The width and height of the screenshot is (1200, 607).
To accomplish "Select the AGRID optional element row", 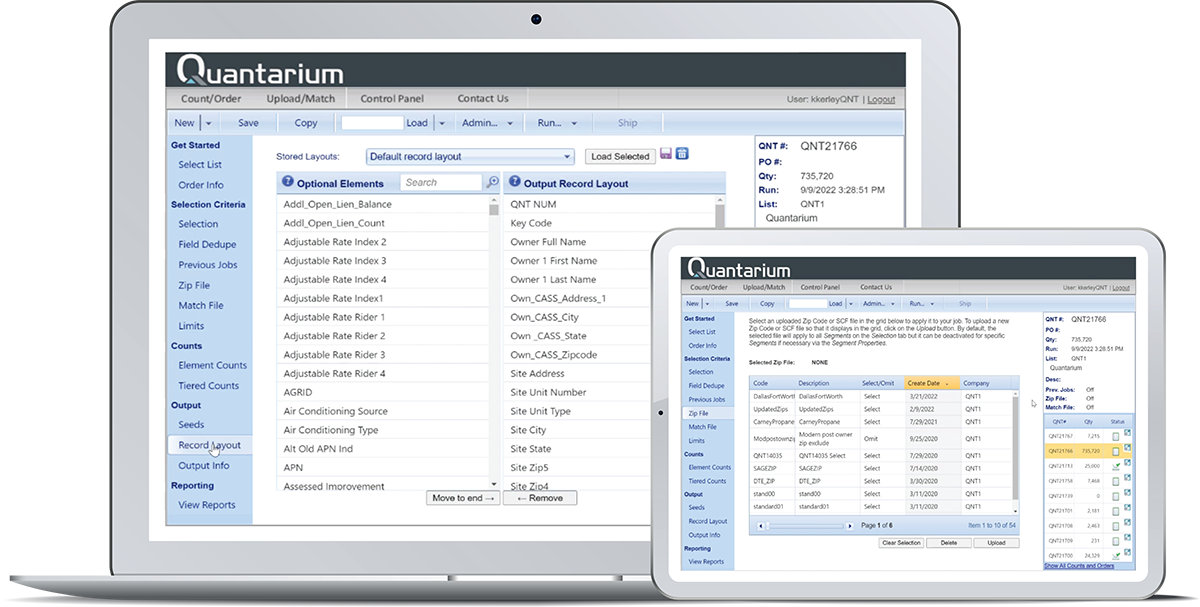I will click(x=383, y=392).
